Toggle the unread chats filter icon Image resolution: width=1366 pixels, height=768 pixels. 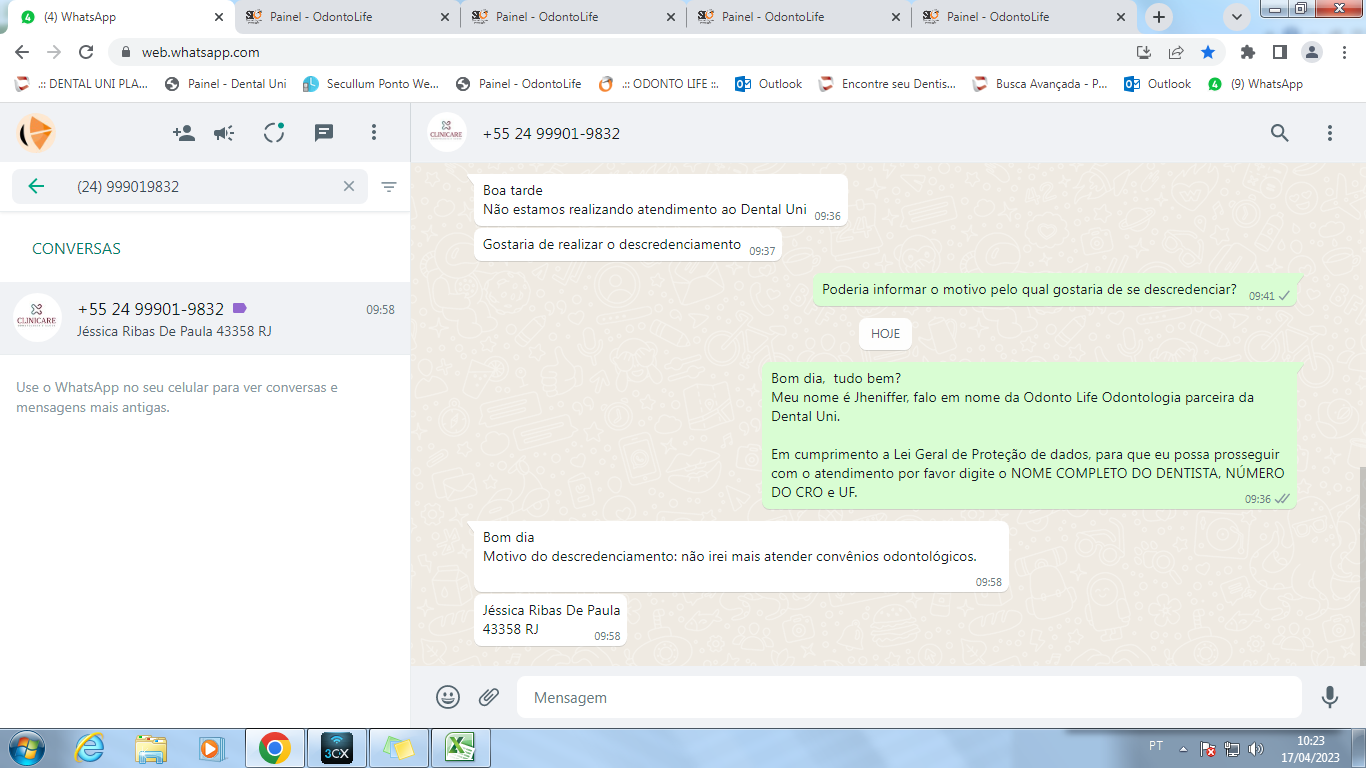point(389,186)
